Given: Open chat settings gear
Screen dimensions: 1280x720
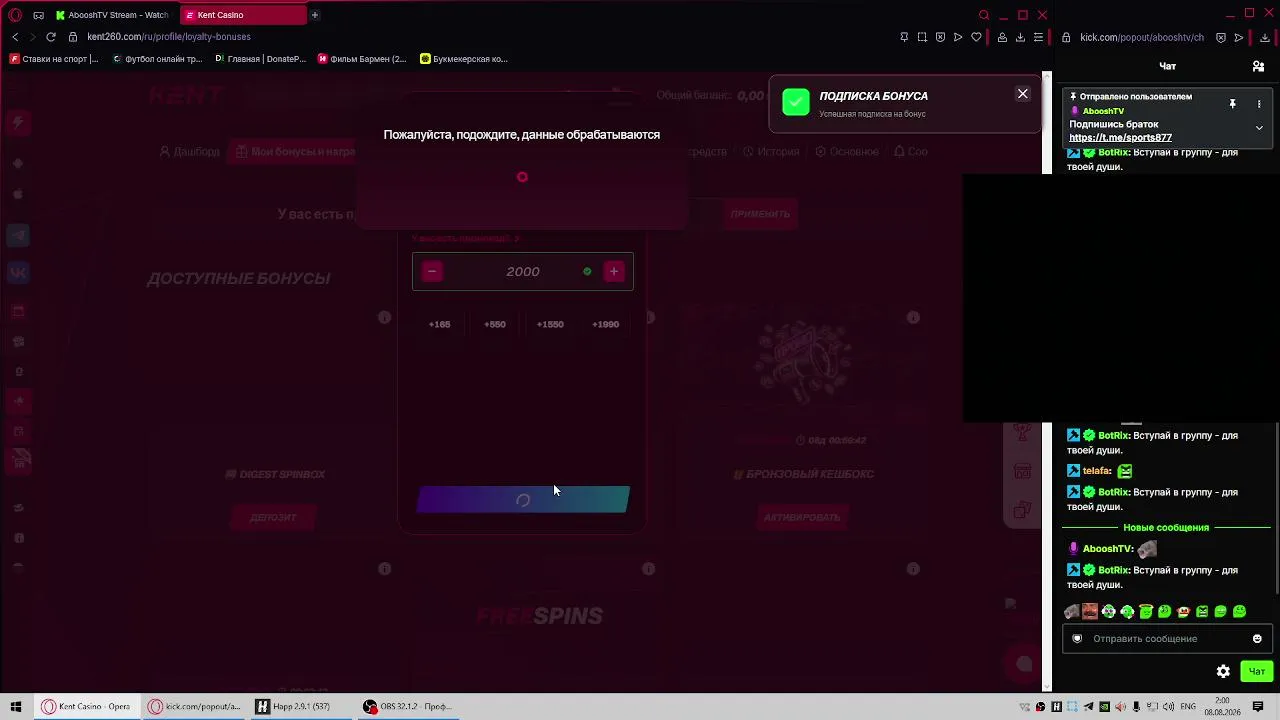Looking at the screenshot, I should [x=1223, y=671].
